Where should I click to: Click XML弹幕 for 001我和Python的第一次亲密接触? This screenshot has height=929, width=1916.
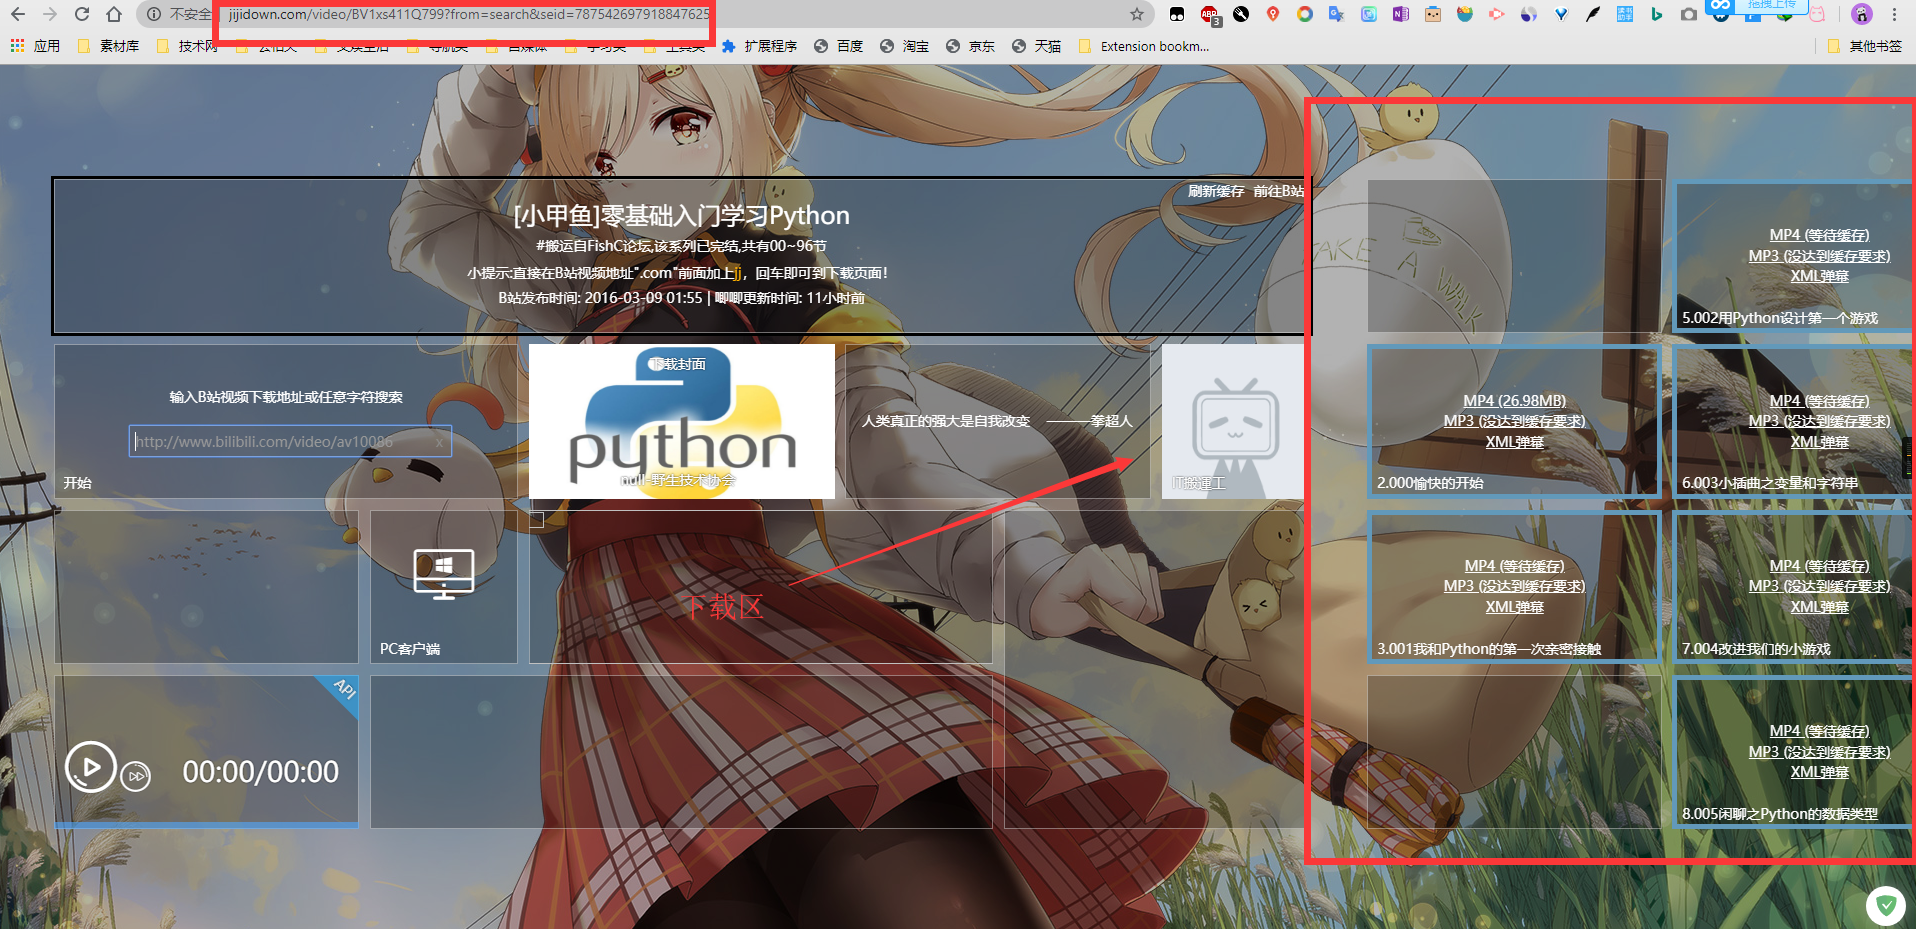pyautogui.click(x=1514, y=607)
